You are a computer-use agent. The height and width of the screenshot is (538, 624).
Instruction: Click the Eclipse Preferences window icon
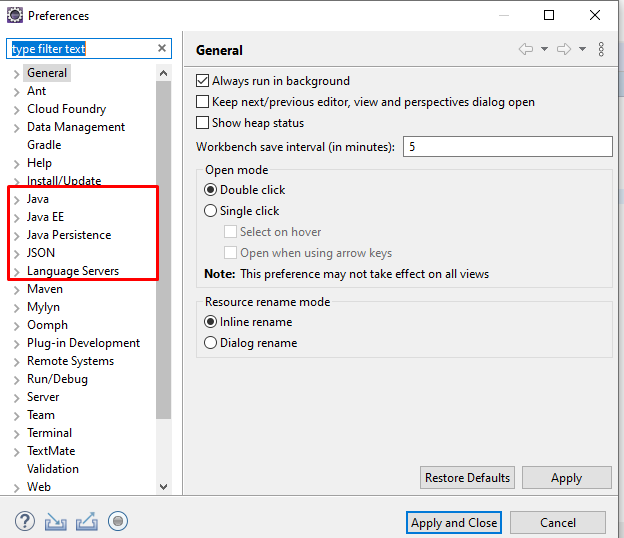coord(15,16)
